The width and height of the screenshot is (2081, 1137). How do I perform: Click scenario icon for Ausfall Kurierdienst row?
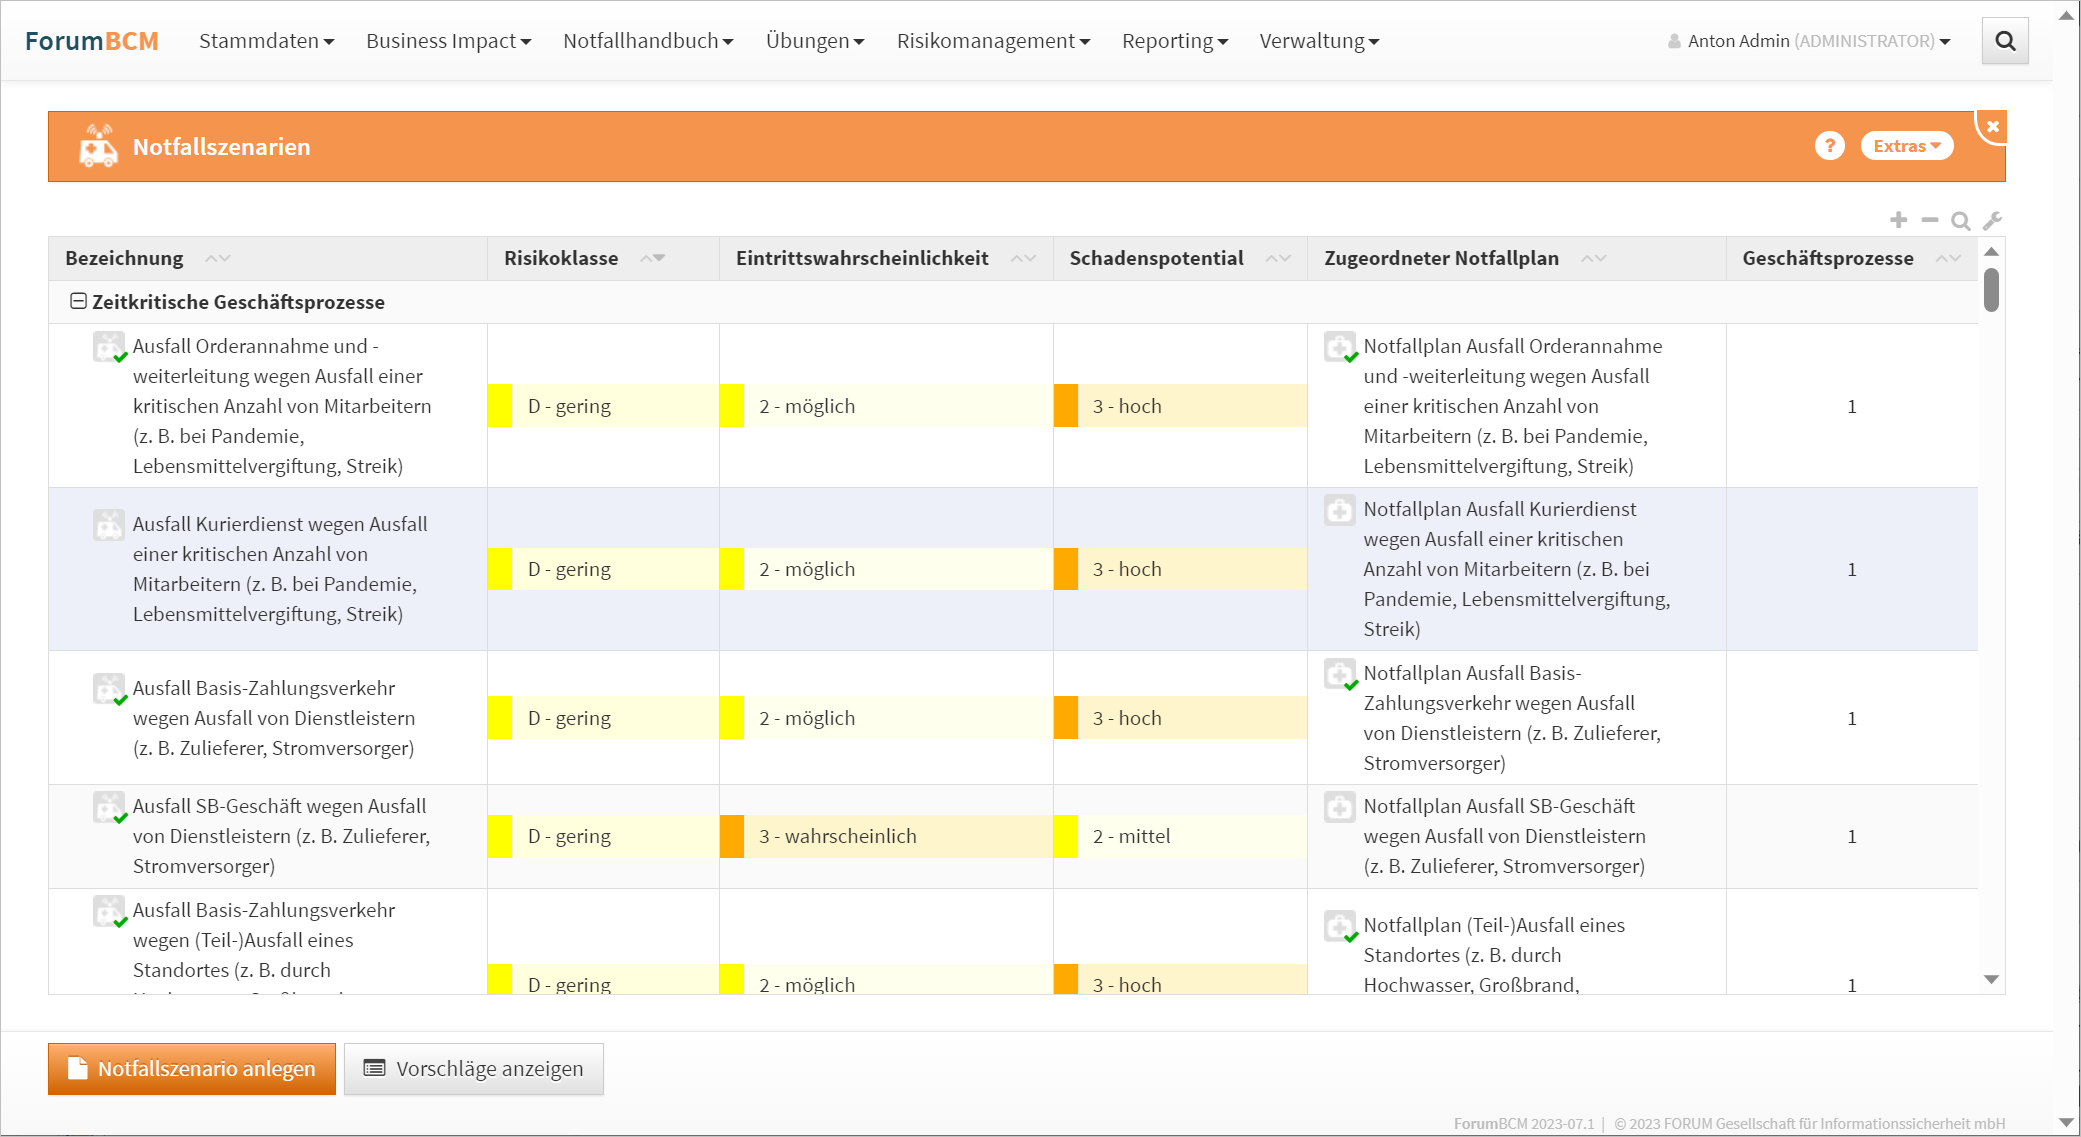(x=108, y=525)
